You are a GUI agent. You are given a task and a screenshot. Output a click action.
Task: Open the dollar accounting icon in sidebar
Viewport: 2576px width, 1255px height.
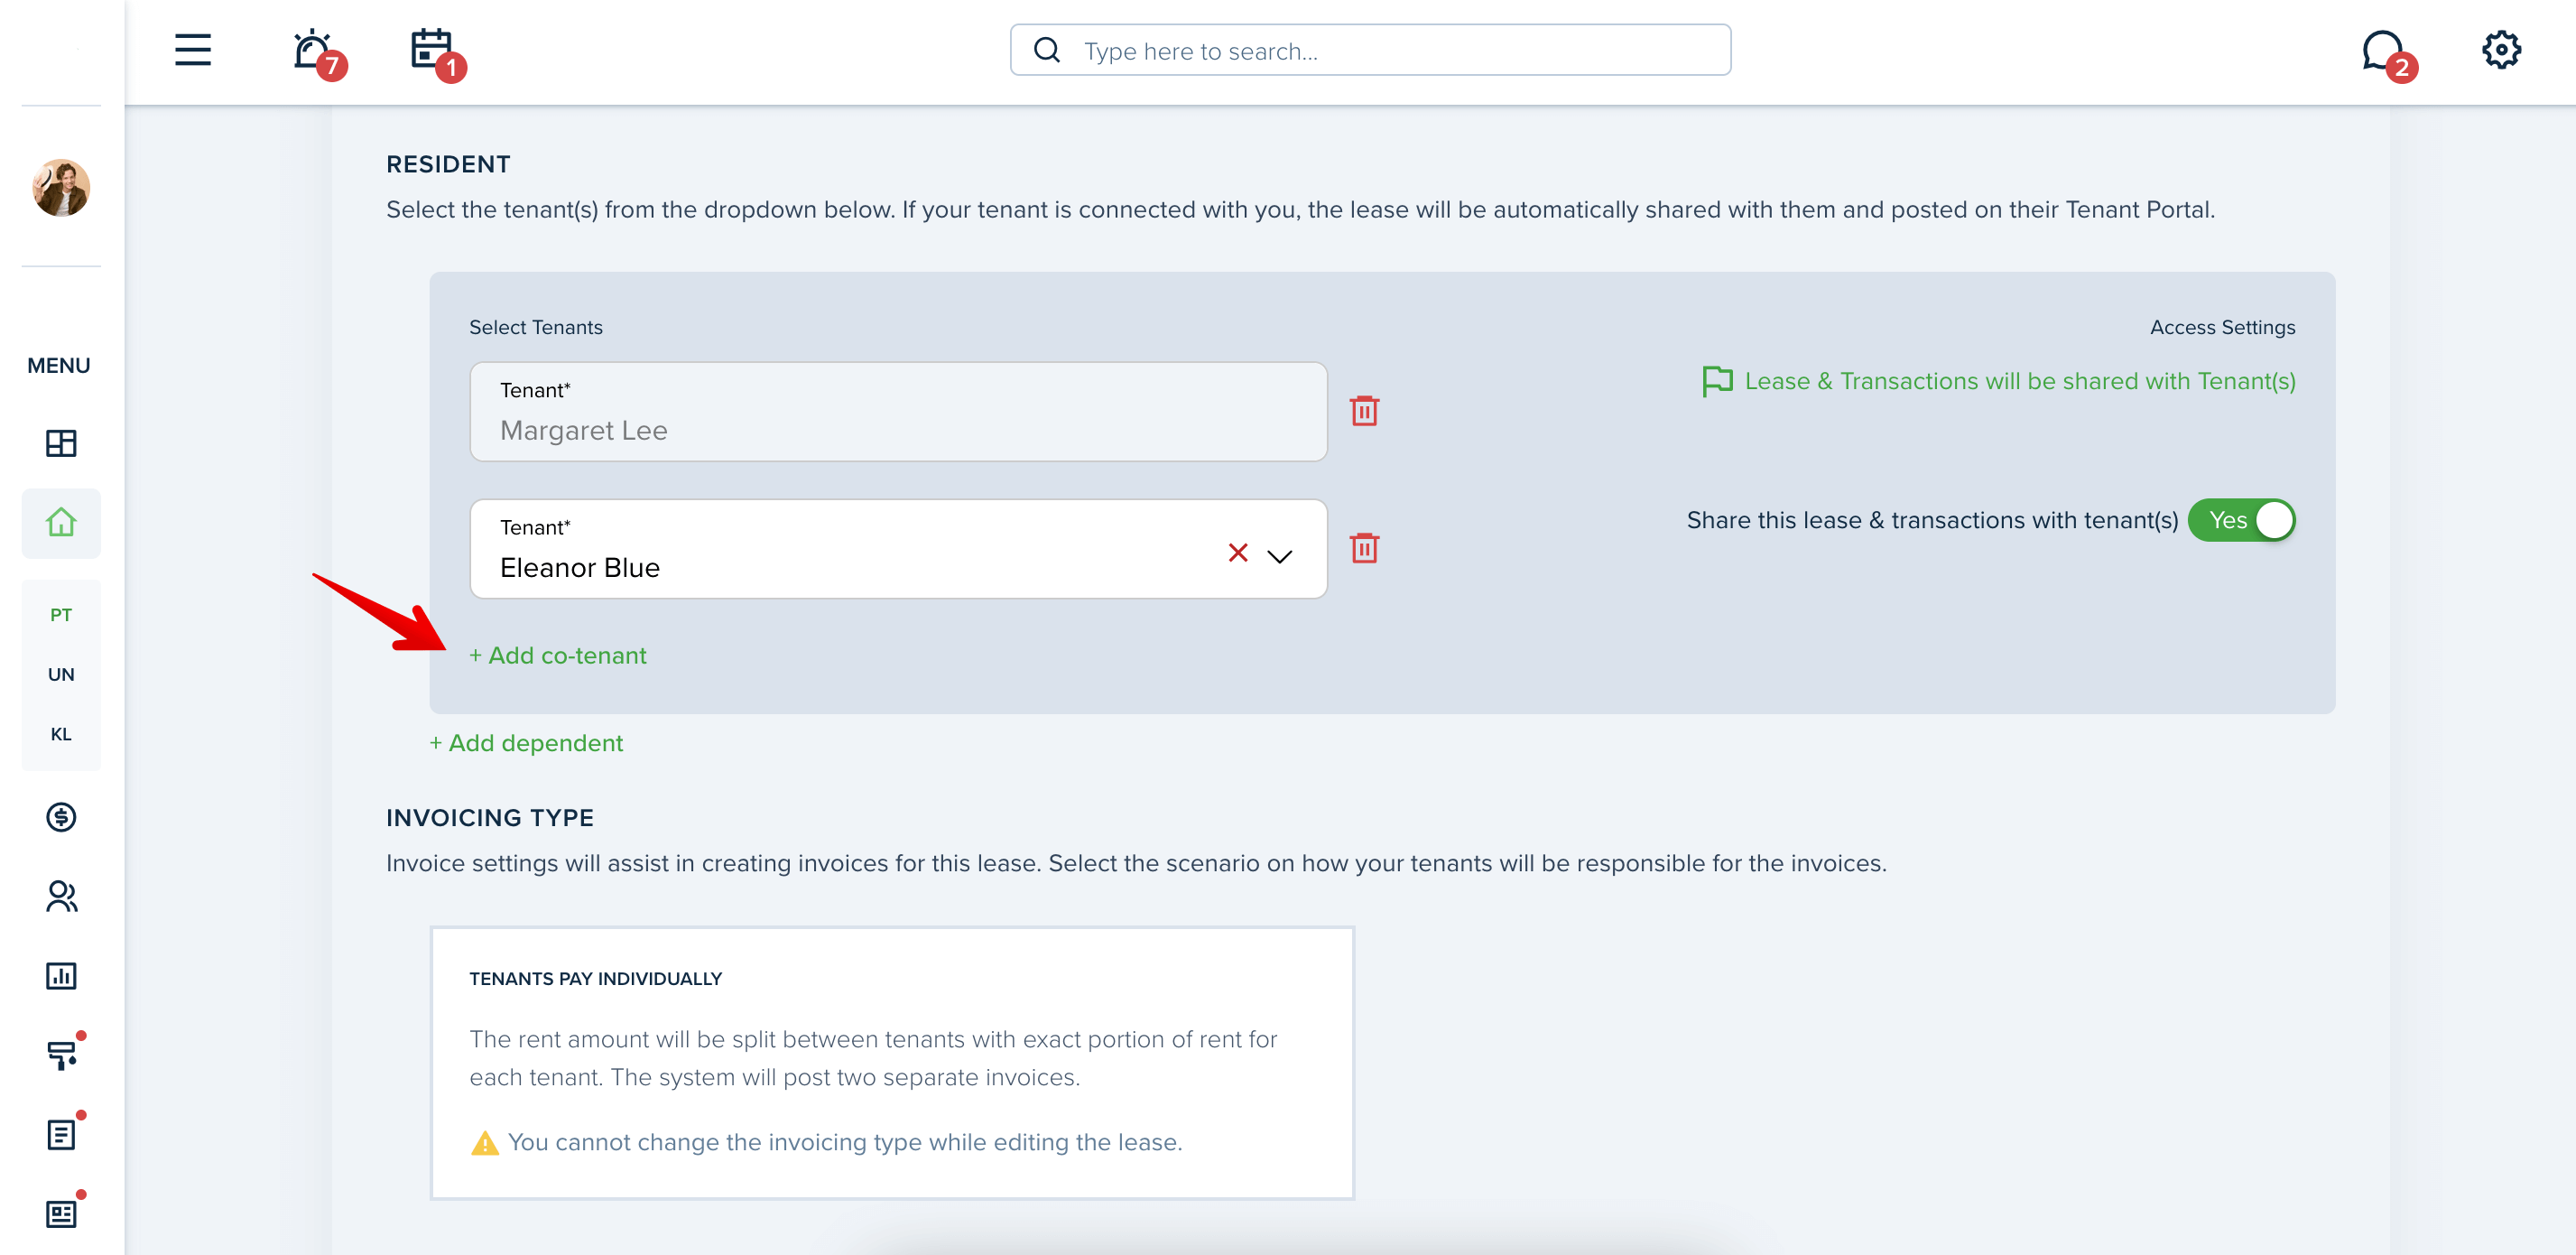pyautogui.click(x=61, y=817)
